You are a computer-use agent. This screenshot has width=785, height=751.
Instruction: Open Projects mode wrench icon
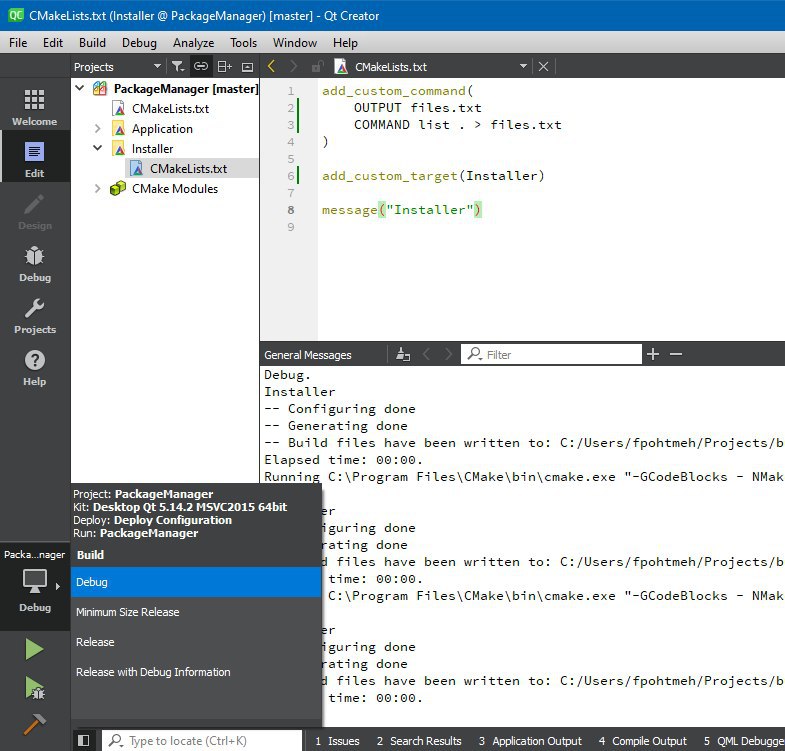pyautogui.click(x=35, y=315)
